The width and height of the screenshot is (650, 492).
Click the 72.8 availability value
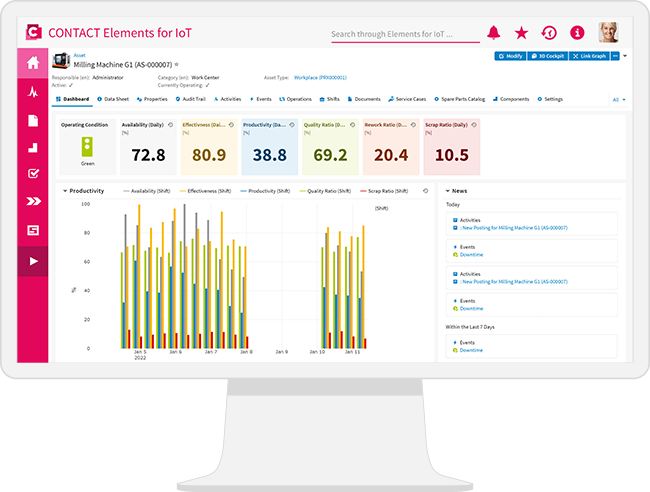click(148, 155)
